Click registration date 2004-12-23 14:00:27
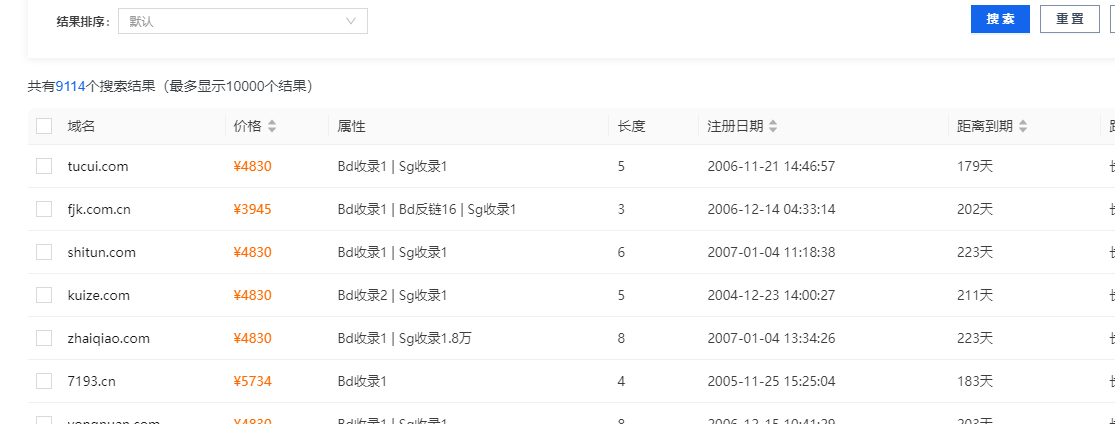Viewport: 1115px width, 424px height. (x=772, y=295)
